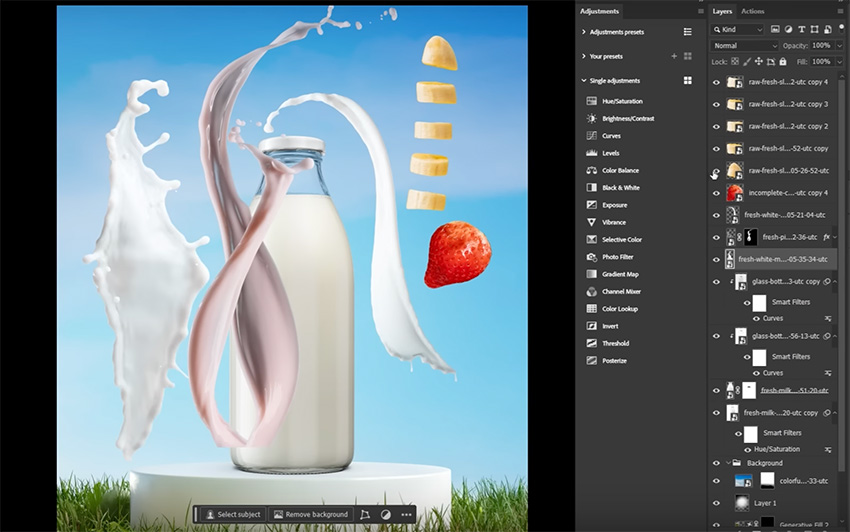Hide raw-fresh-sl...2-utc copy 4 layer

716,82
